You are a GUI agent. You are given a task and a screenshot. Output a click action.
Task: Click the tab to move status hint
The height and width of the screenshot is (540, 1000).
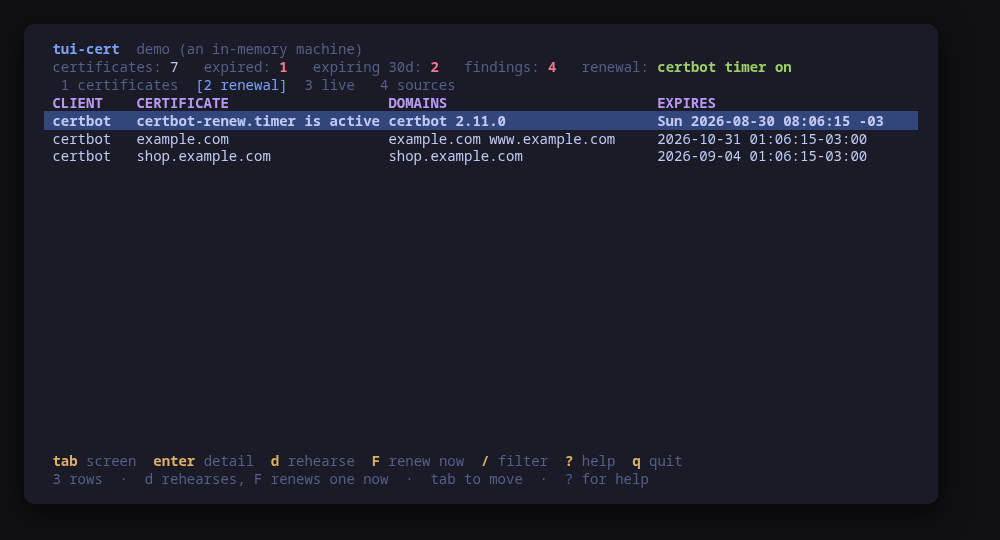[x=476, y=479]
